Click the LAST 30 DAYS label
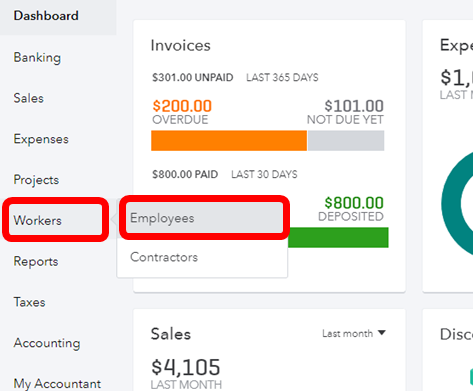The height and width of the screenshot is (391, 473). 264,174
